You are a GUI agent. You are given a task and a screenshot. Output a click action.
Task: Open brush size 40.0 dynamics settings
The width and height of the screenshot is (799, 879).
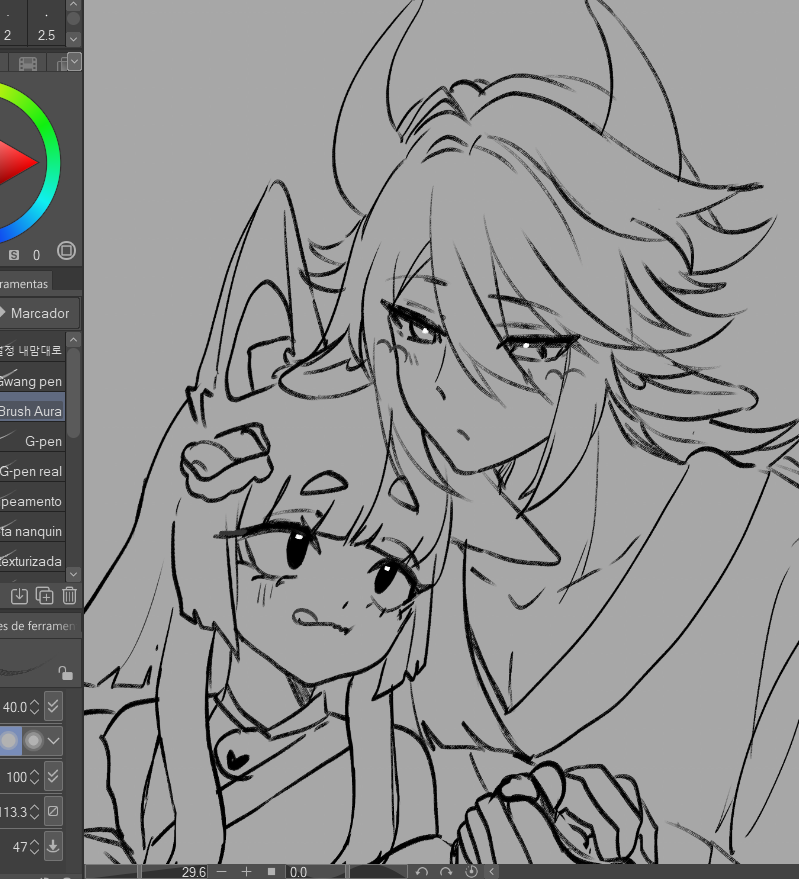tap(53, 706)
